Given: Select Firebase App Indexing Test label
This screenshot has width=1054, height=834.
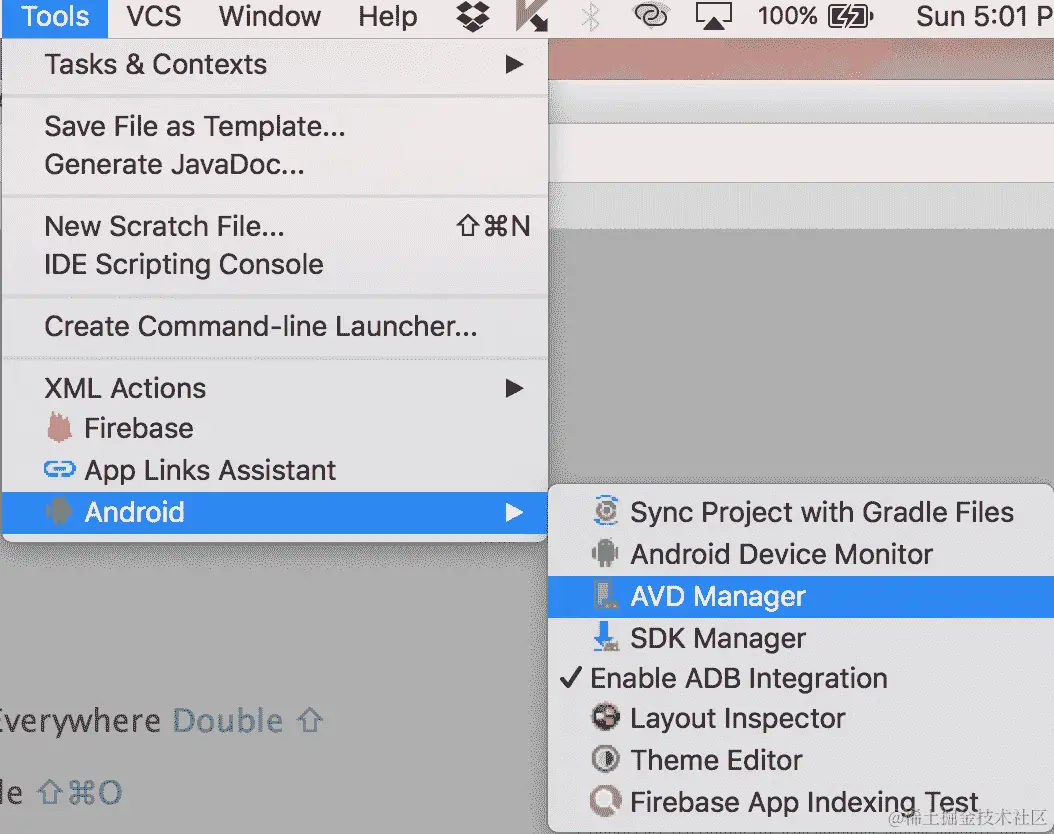Looking at the screenshot, I should pos(804,802).
